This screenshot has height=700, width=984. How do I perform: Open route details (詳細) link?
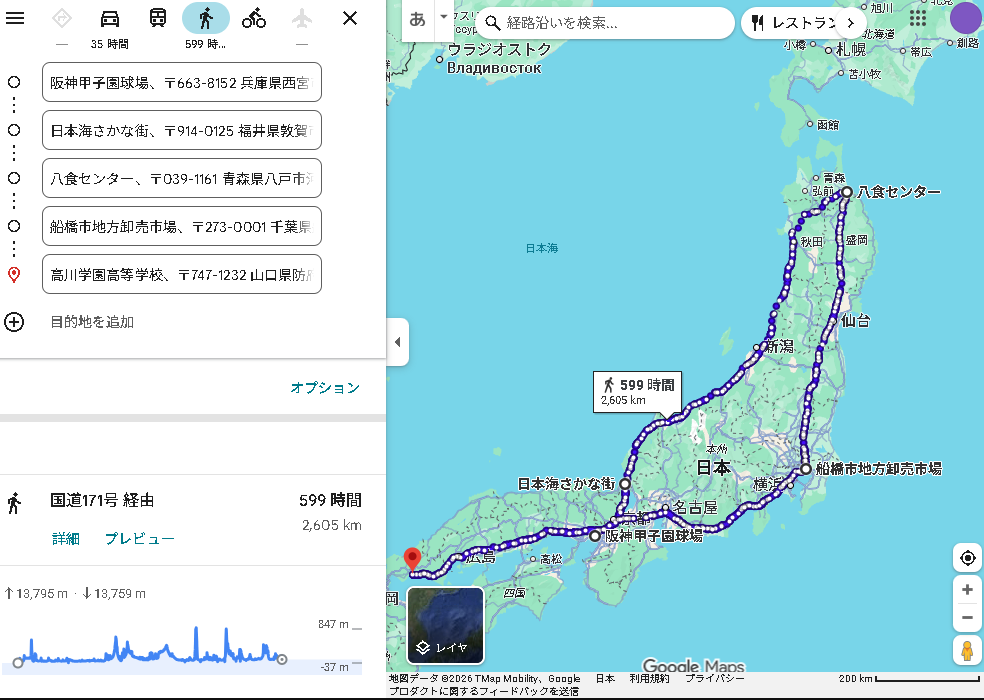pyautogui.click(x=66, y=539)
